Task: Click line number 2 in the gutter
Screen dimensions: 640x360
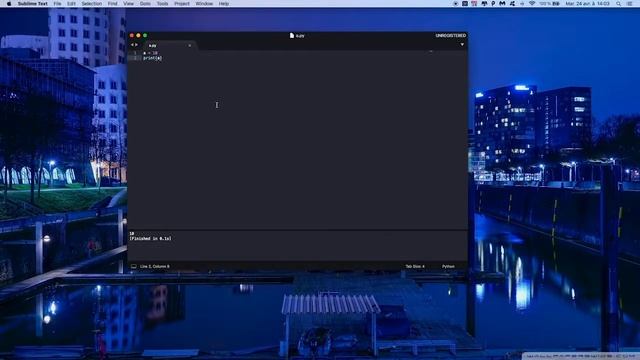Action: pyautogui.click(x=135, y=58)
